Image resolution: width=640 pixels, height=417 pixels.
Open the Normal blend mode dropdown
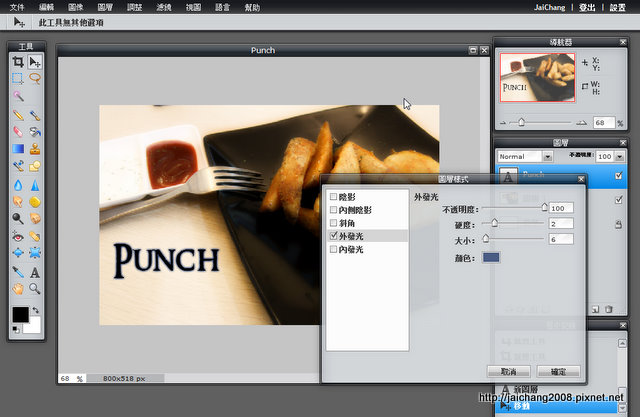tap(525, 156)
